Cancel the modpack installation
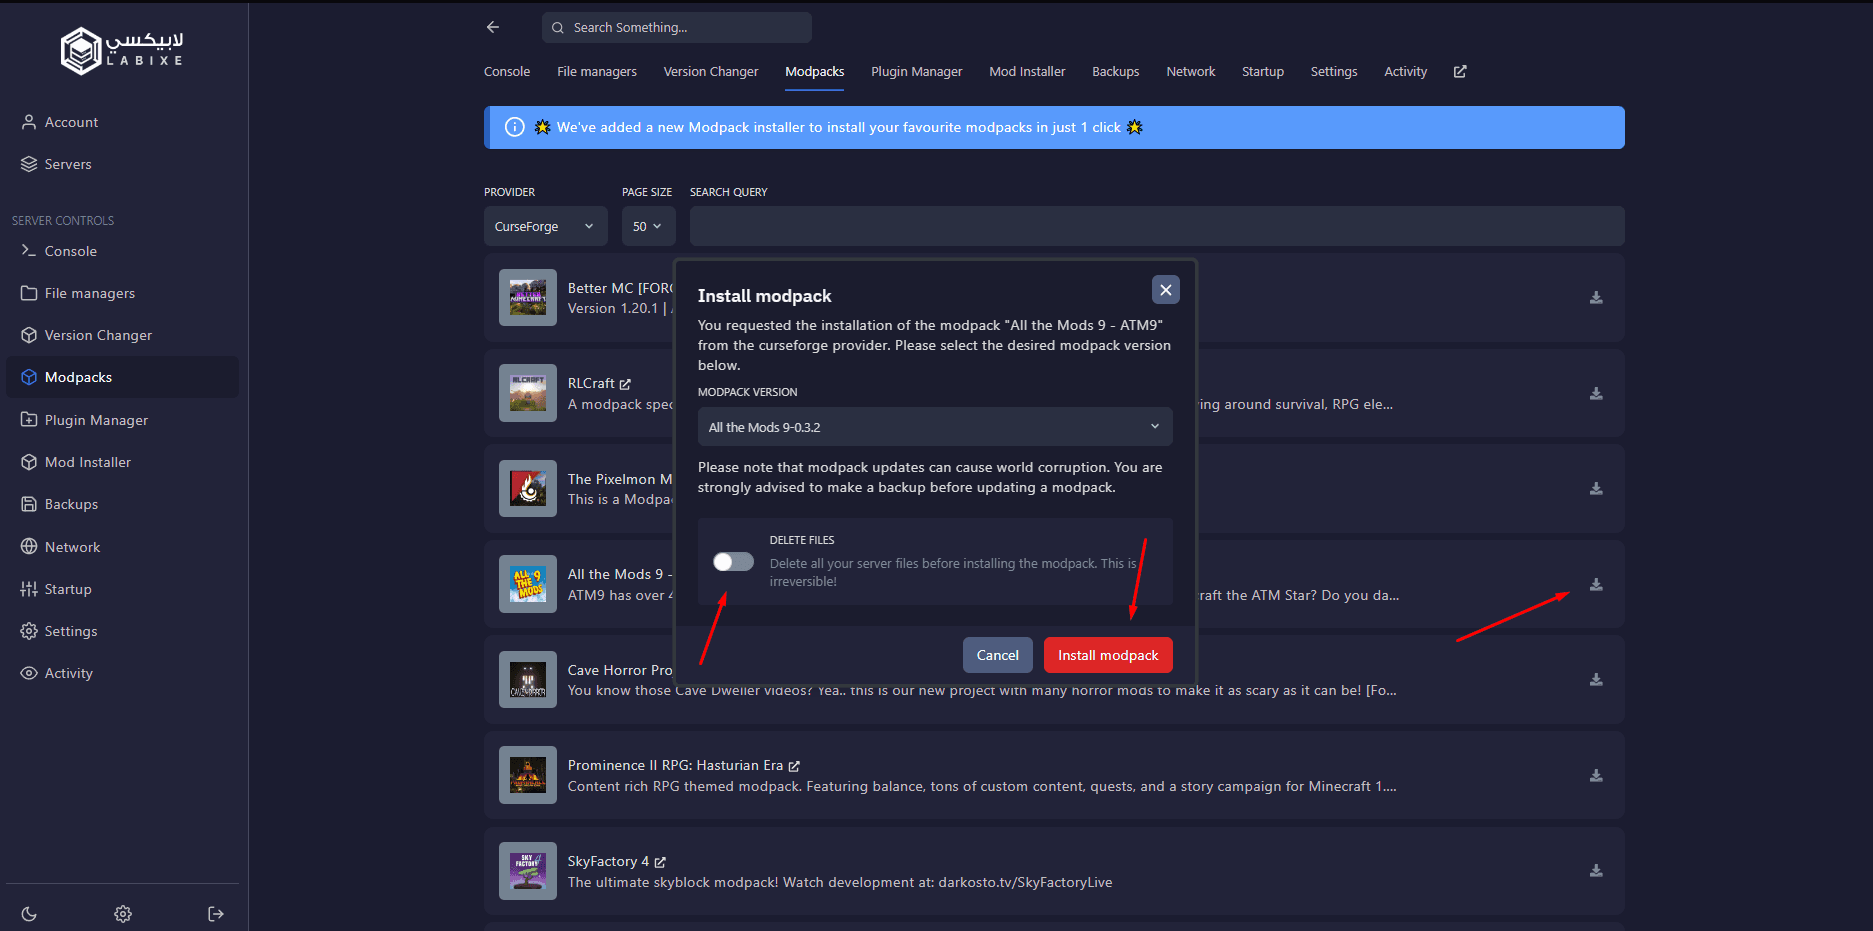 tap(997, 655)
